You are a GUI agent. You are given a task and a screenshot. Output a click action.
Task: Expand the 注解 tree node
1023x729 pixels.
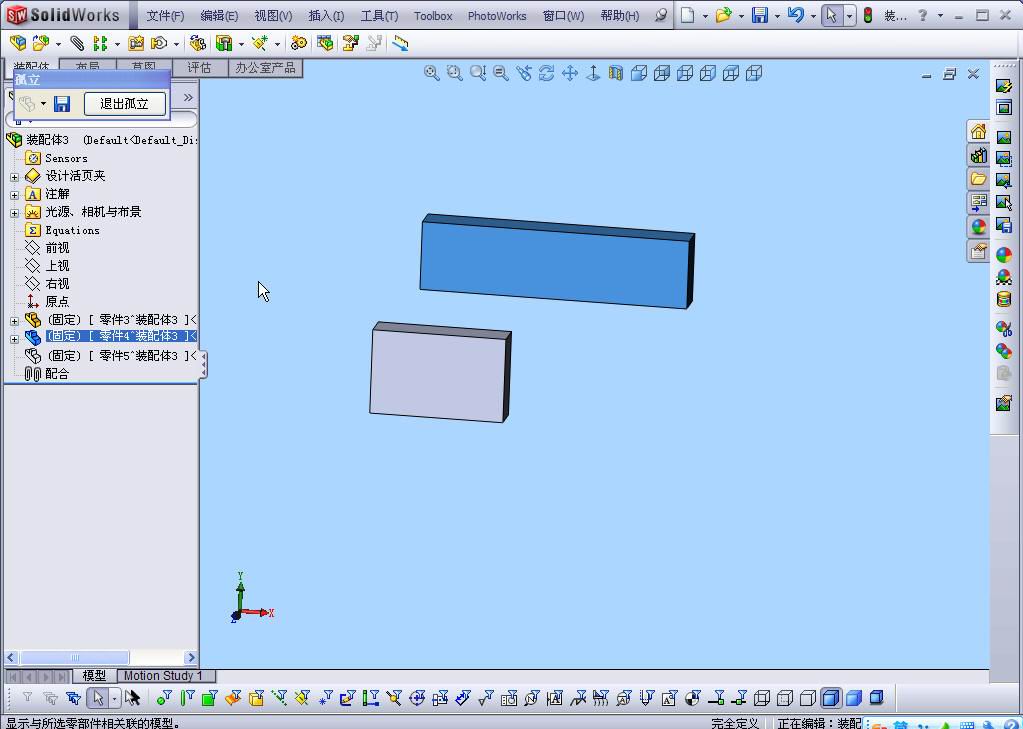coord(14,194)
